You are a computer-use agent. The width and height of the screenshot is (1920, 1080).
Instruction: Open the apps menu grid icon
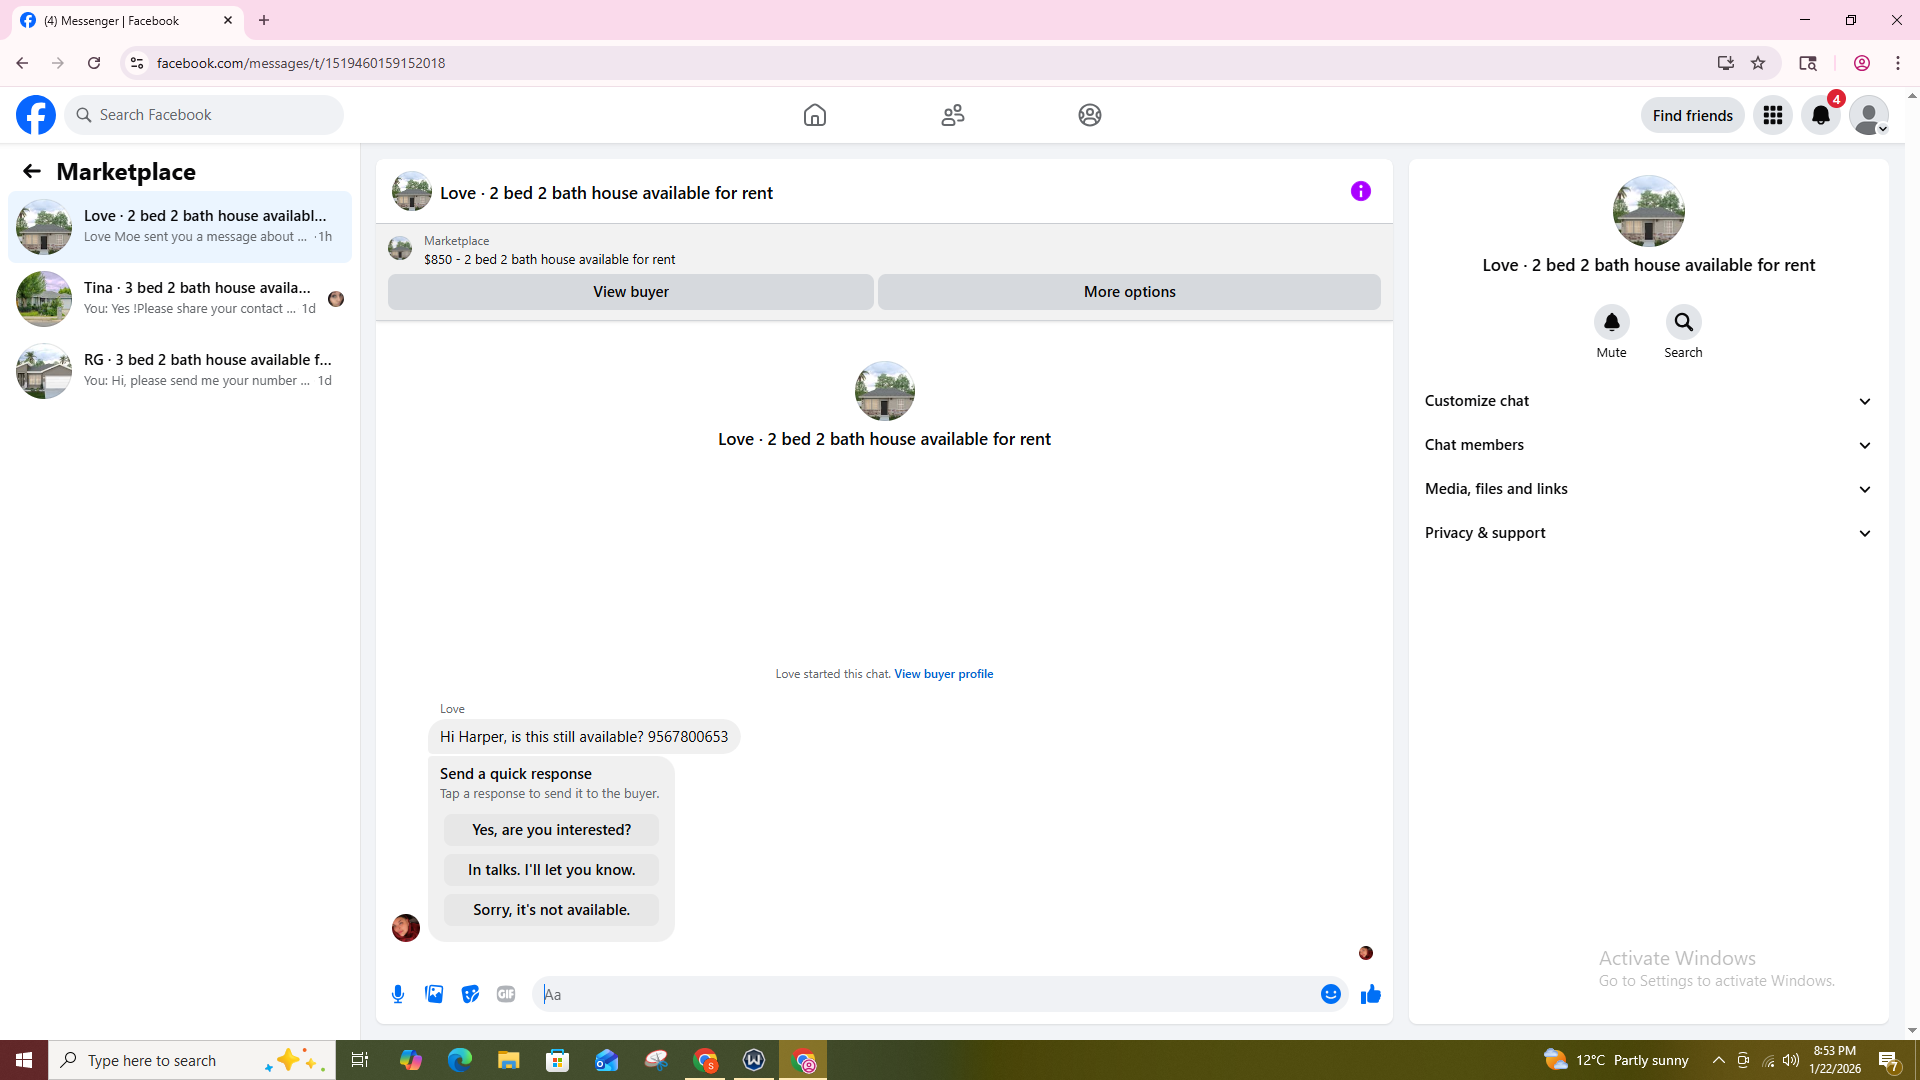tap(1773, 115)
